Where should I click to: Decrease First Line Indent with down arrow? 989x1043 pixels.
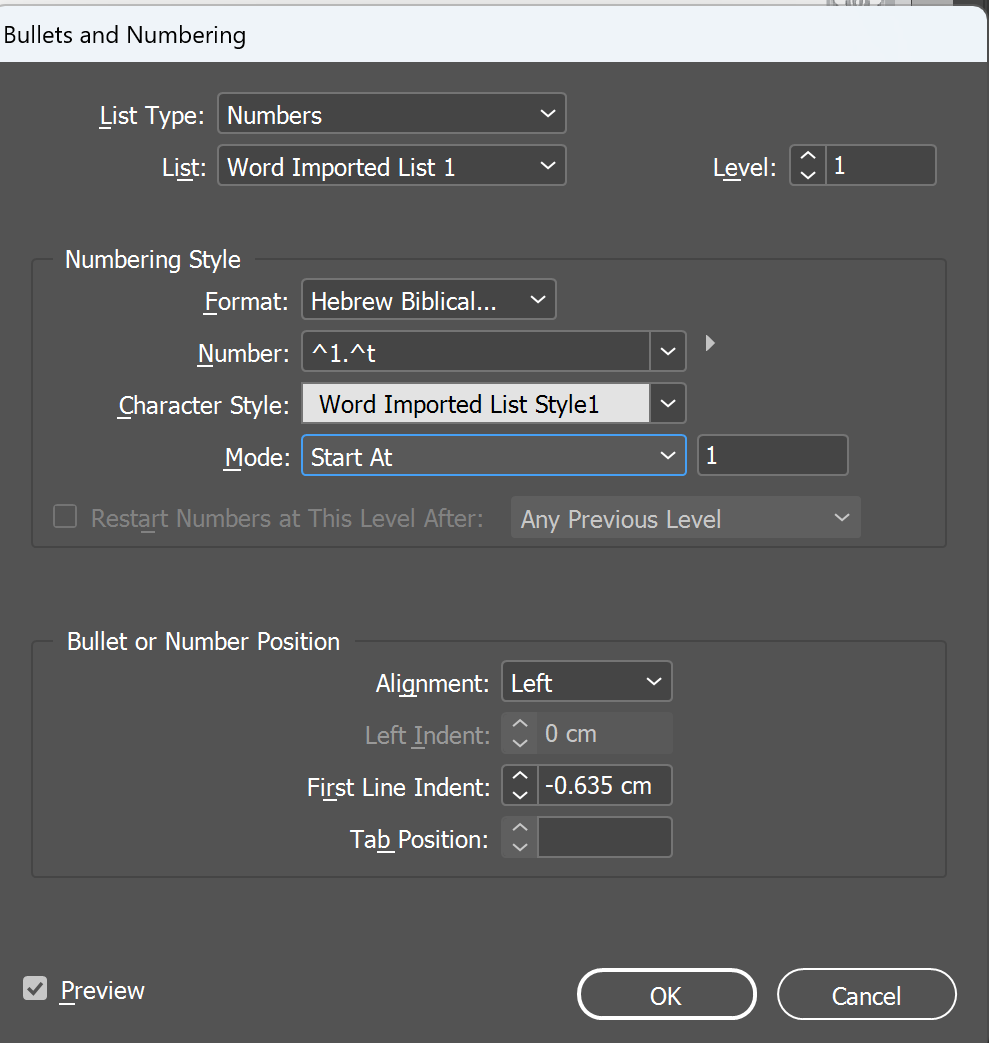tap(519, 794)
